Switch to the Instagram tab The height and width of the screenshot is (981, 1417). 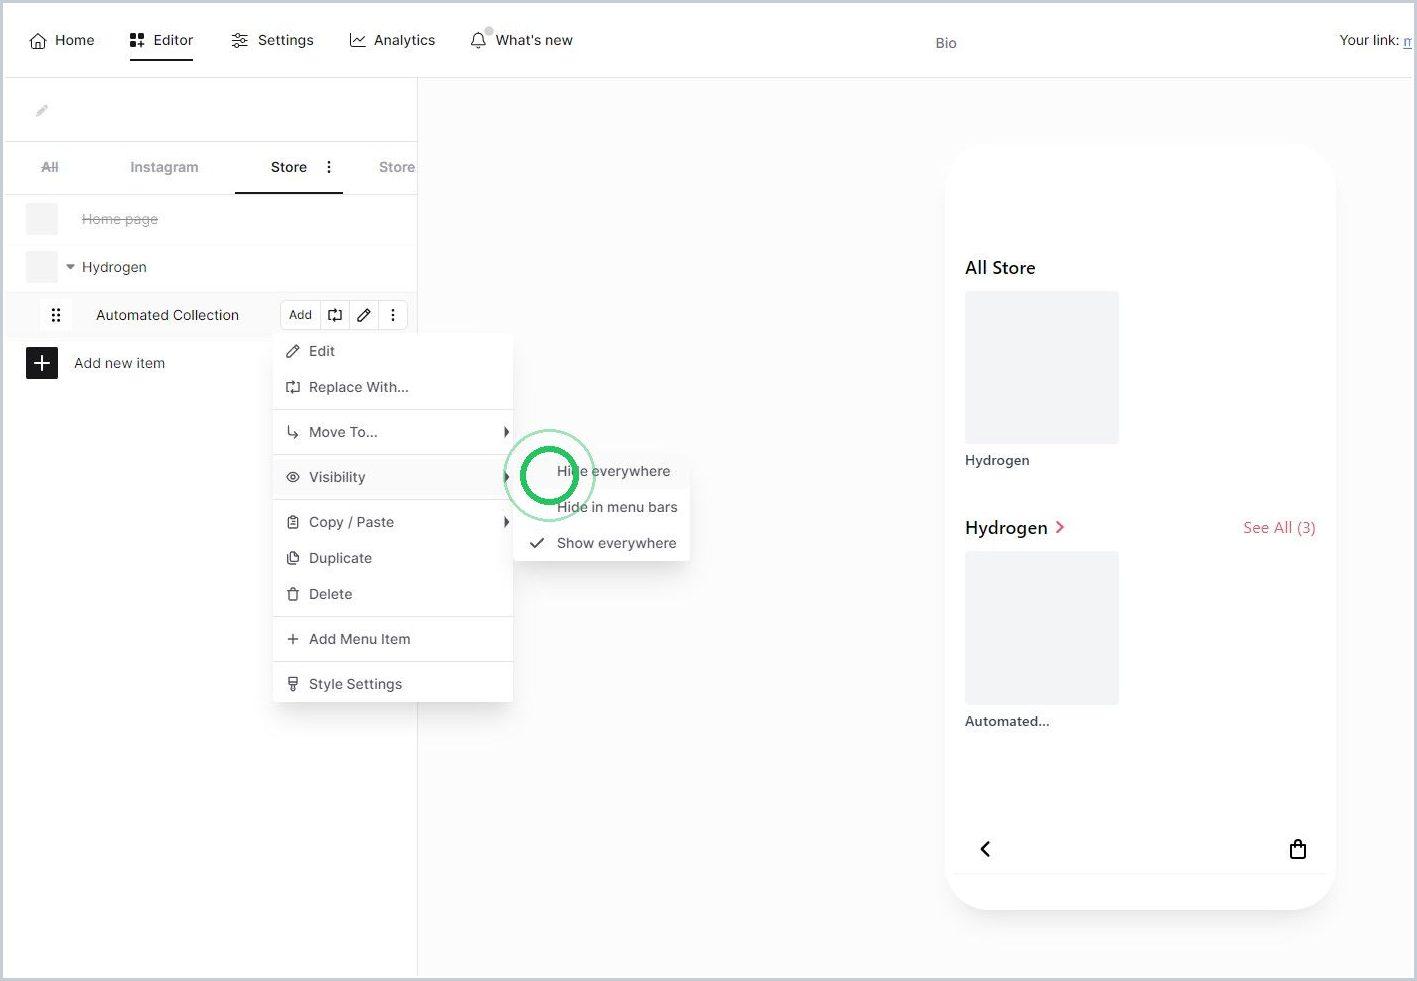coord(164,167)
